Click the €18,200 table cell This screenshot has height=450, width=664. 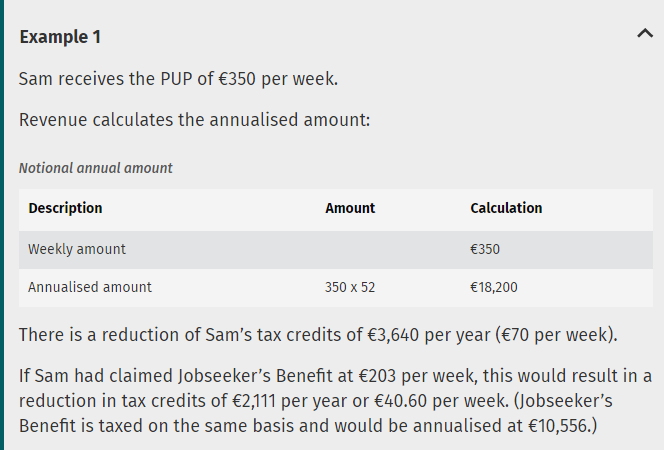[x=494, y=287]
